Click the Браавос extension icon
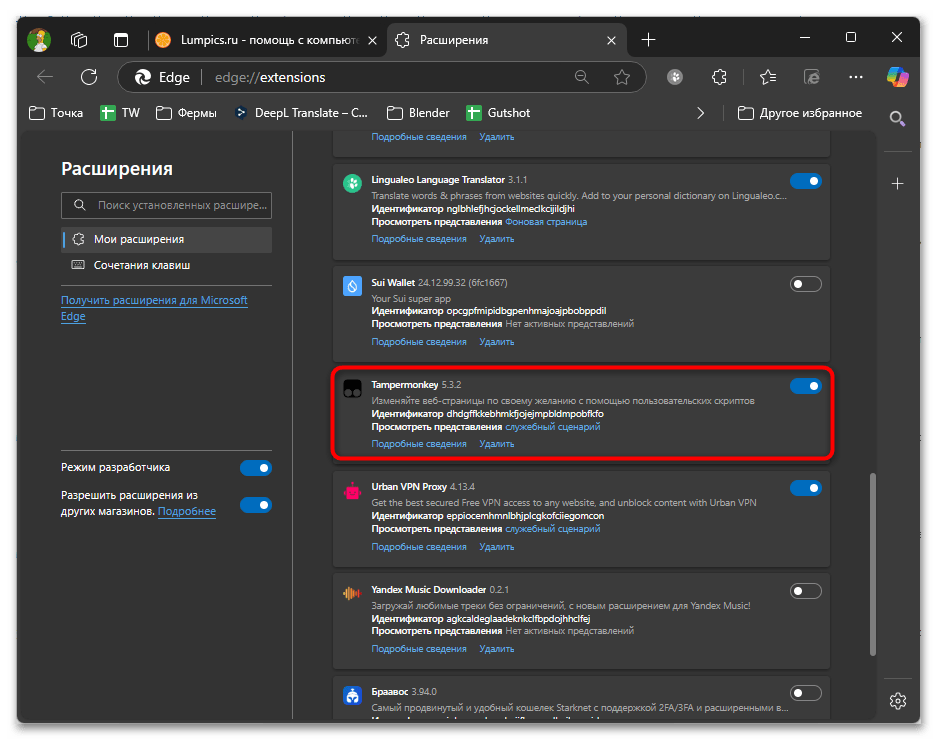This screenshot has height=740, width=937. pos(353,696)
